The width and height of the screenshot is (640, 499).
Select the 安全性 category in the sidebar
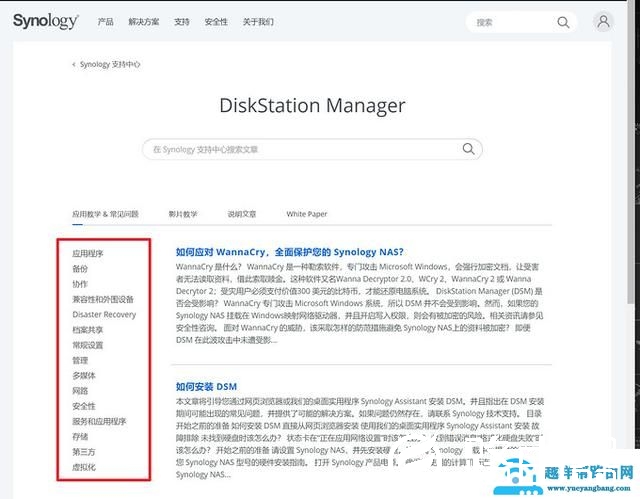click(x=84, y=406)
